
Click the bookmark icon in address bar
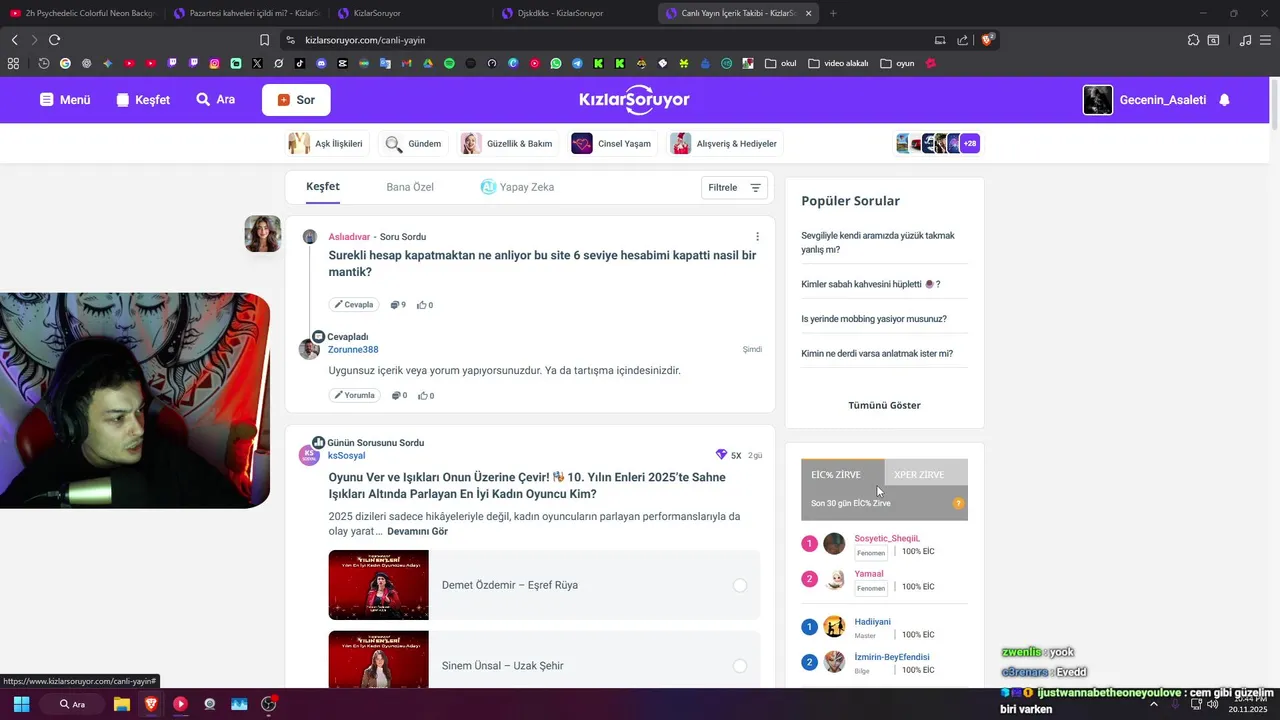click(264, 40)
